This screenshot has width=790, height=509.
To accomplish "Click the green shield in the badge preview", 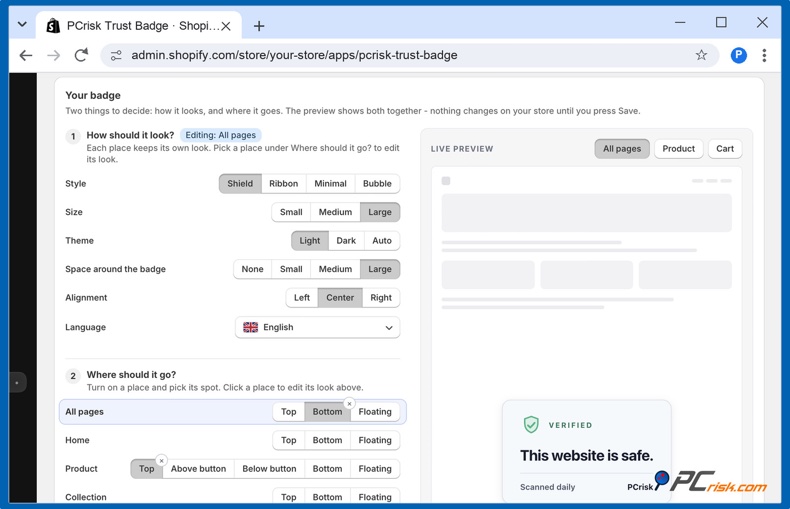I will pos(531,424).
